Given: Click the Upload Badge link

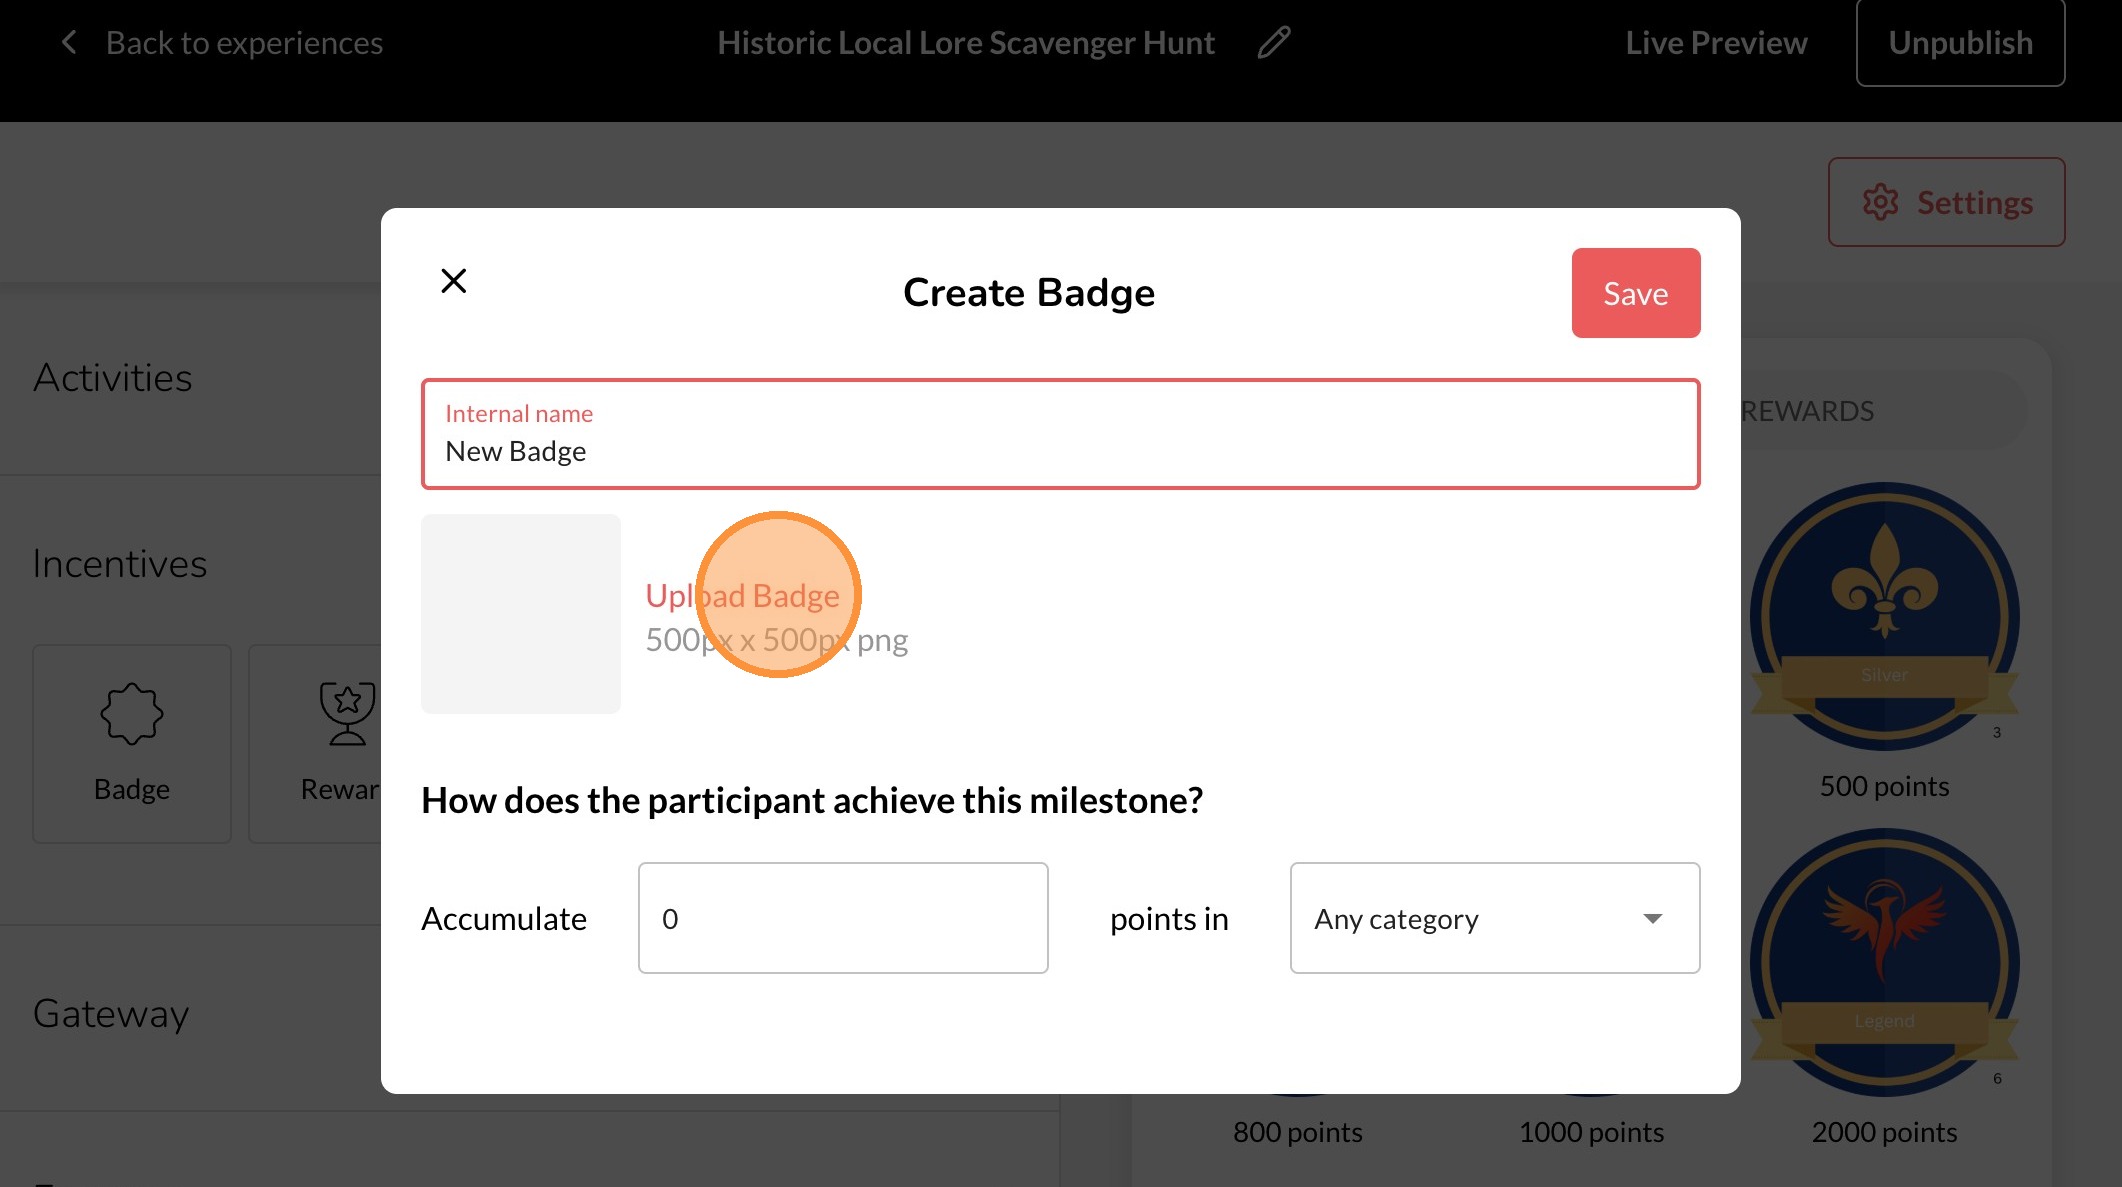Looking at the screenshot, I should click(742, 595).
